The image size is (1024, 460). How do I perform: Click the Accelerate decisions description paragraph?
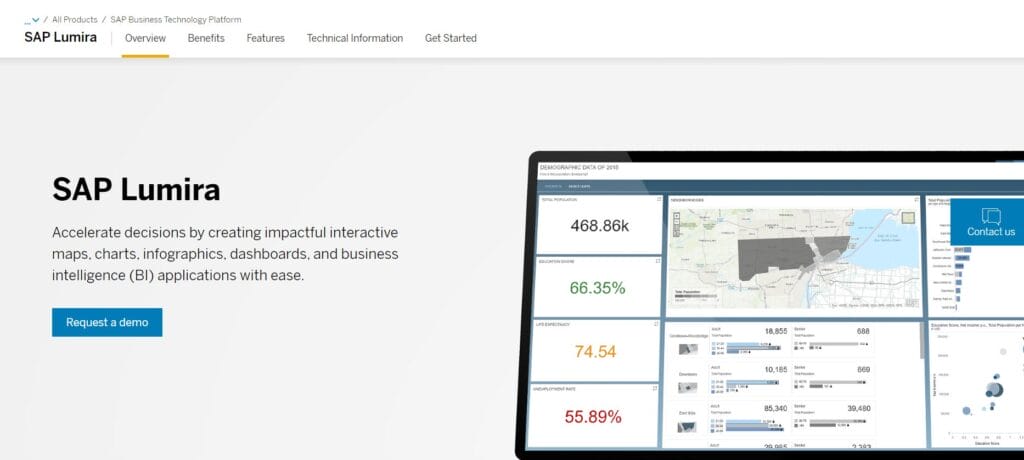[225, 254]
